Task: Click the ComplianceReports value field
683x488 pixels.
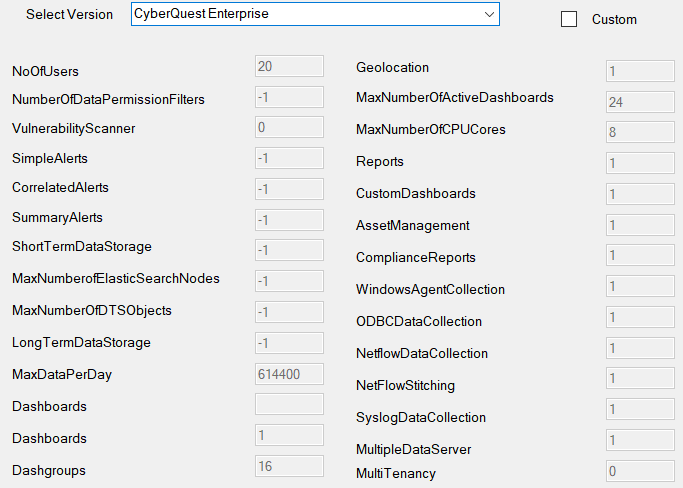Action: click(640, 255)
